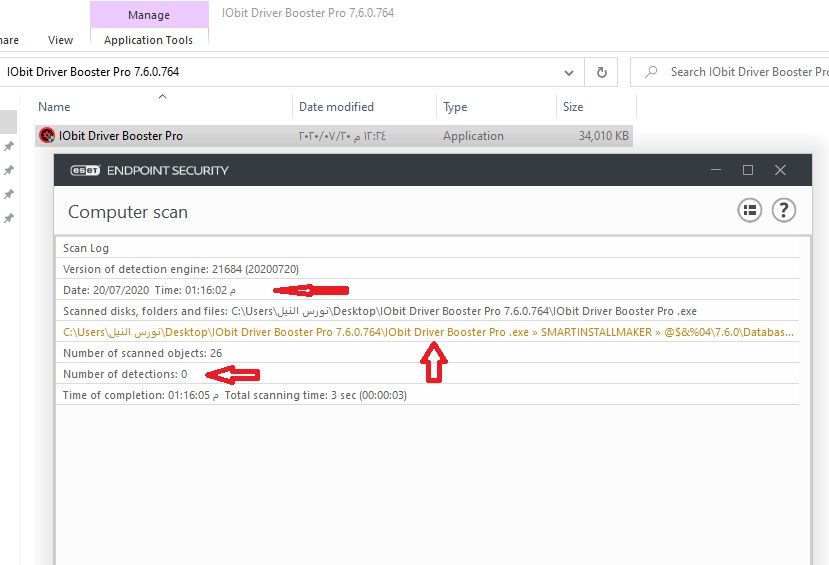Maximize the ESET Endpoint Security window
Viewport: 829px width, 565px height.
coord(747,170)
